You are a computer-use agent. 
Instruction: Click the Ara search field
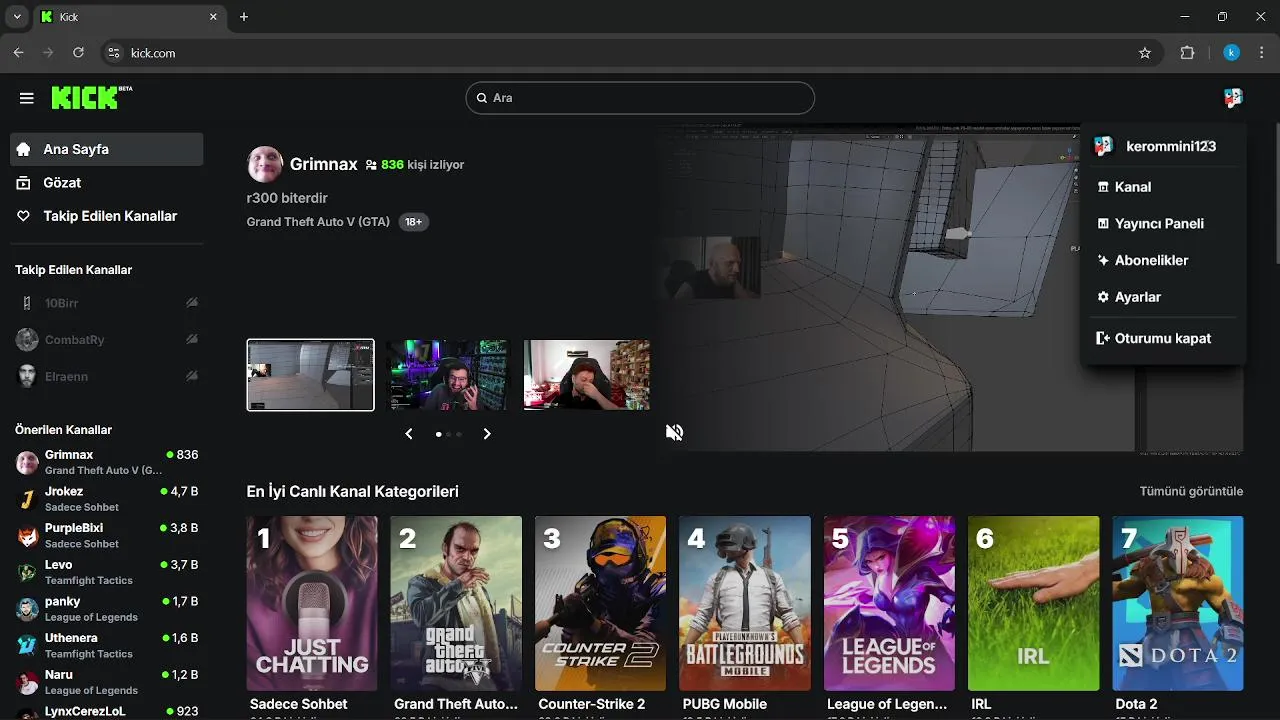point(640,98)
